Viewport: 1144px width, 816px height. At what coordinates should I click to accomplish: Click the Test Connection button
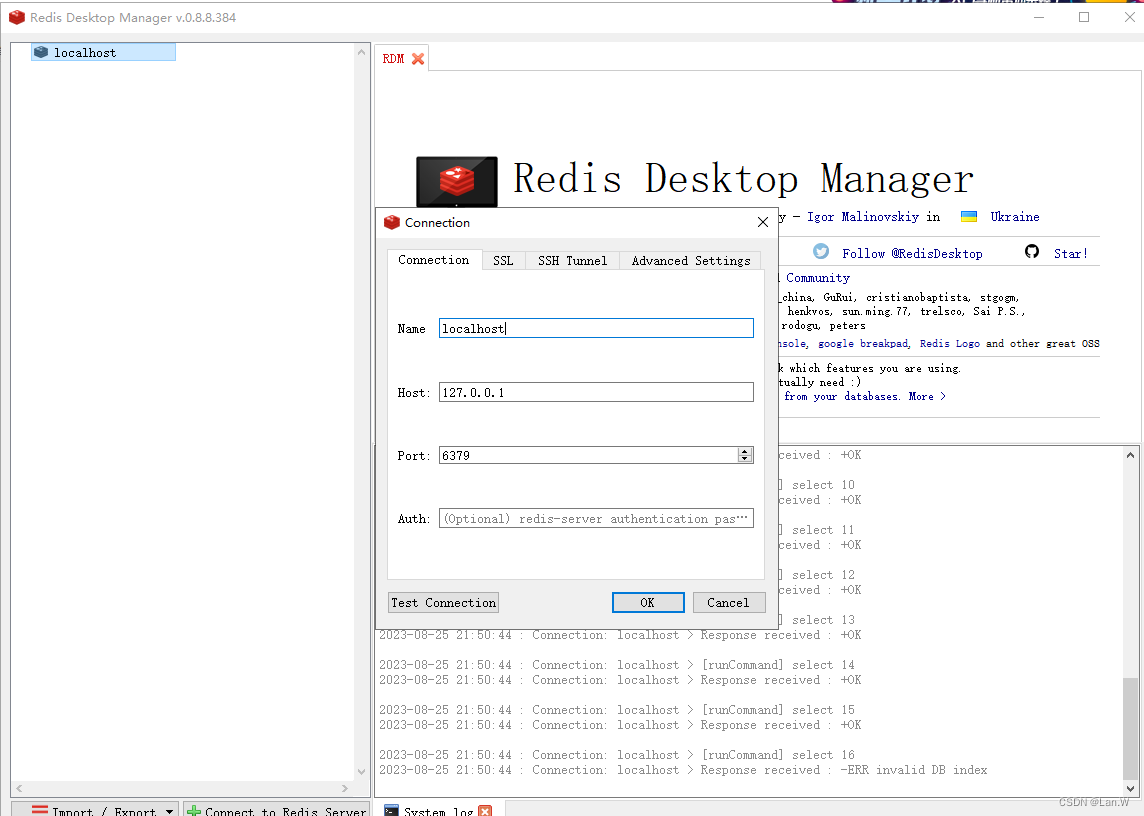click(444, 603)
